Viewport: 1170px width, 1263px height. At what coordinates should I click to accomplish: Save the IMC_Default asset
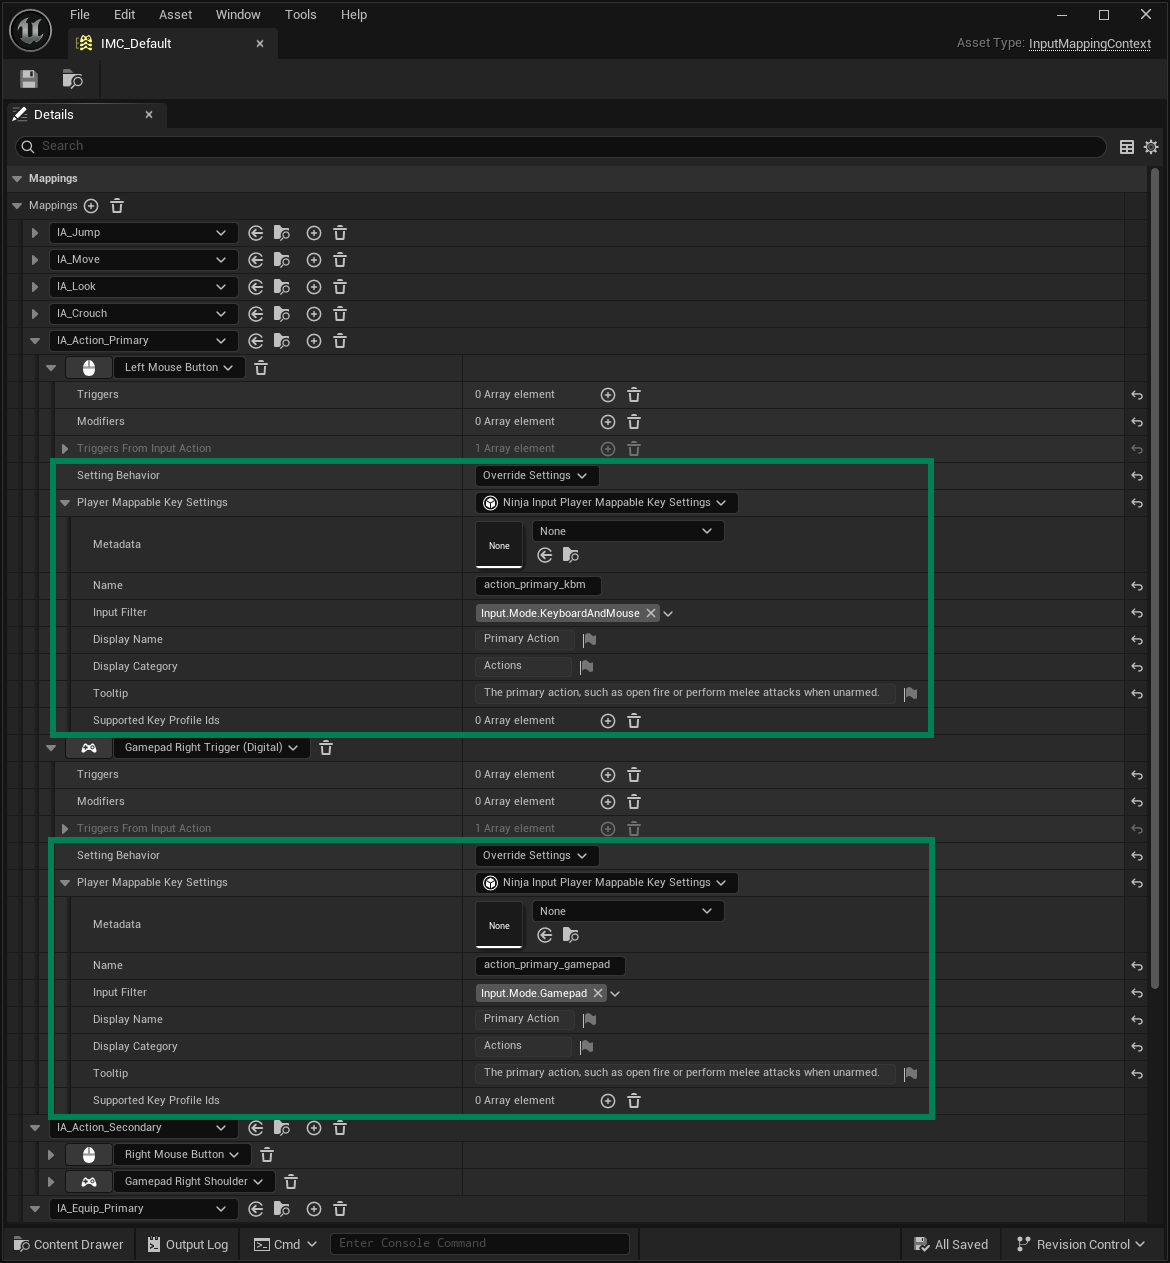click(x=28, y=79)
